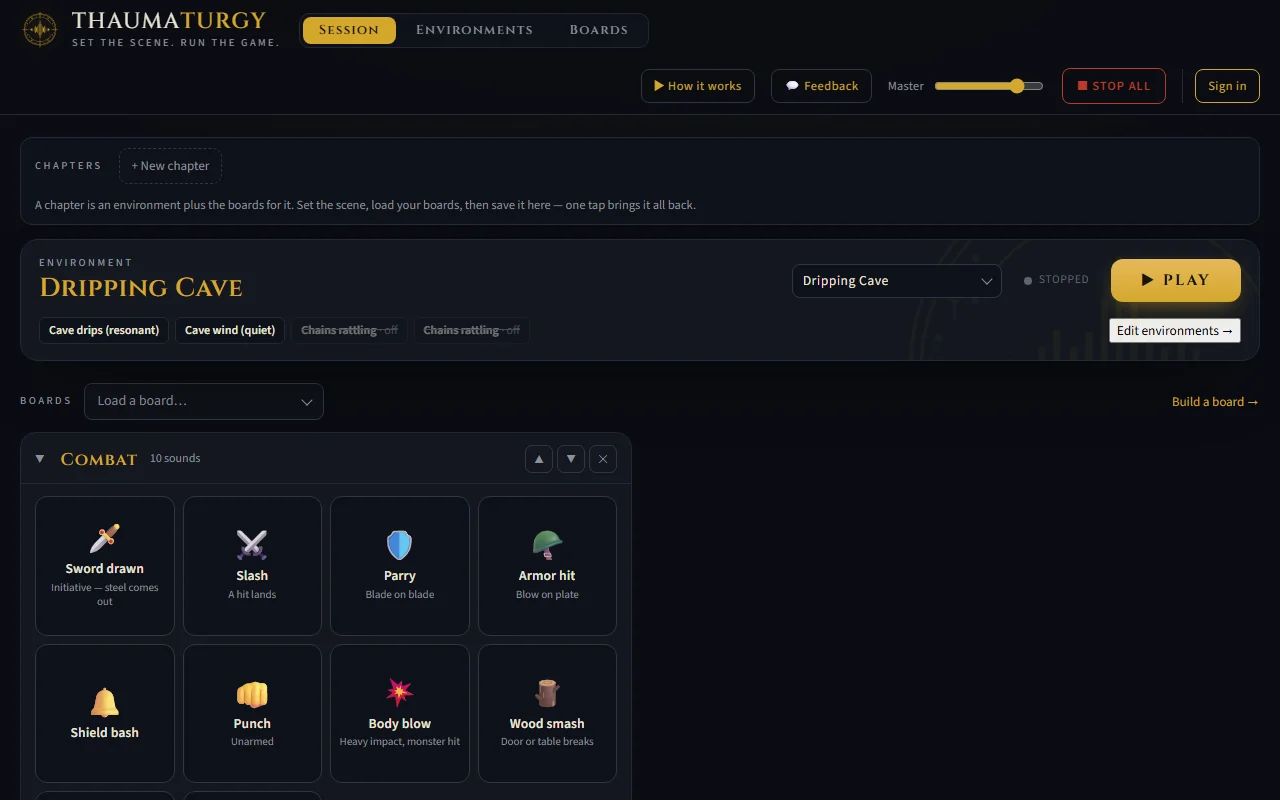Click the Dripping Cave environment title

coord(141,288)
